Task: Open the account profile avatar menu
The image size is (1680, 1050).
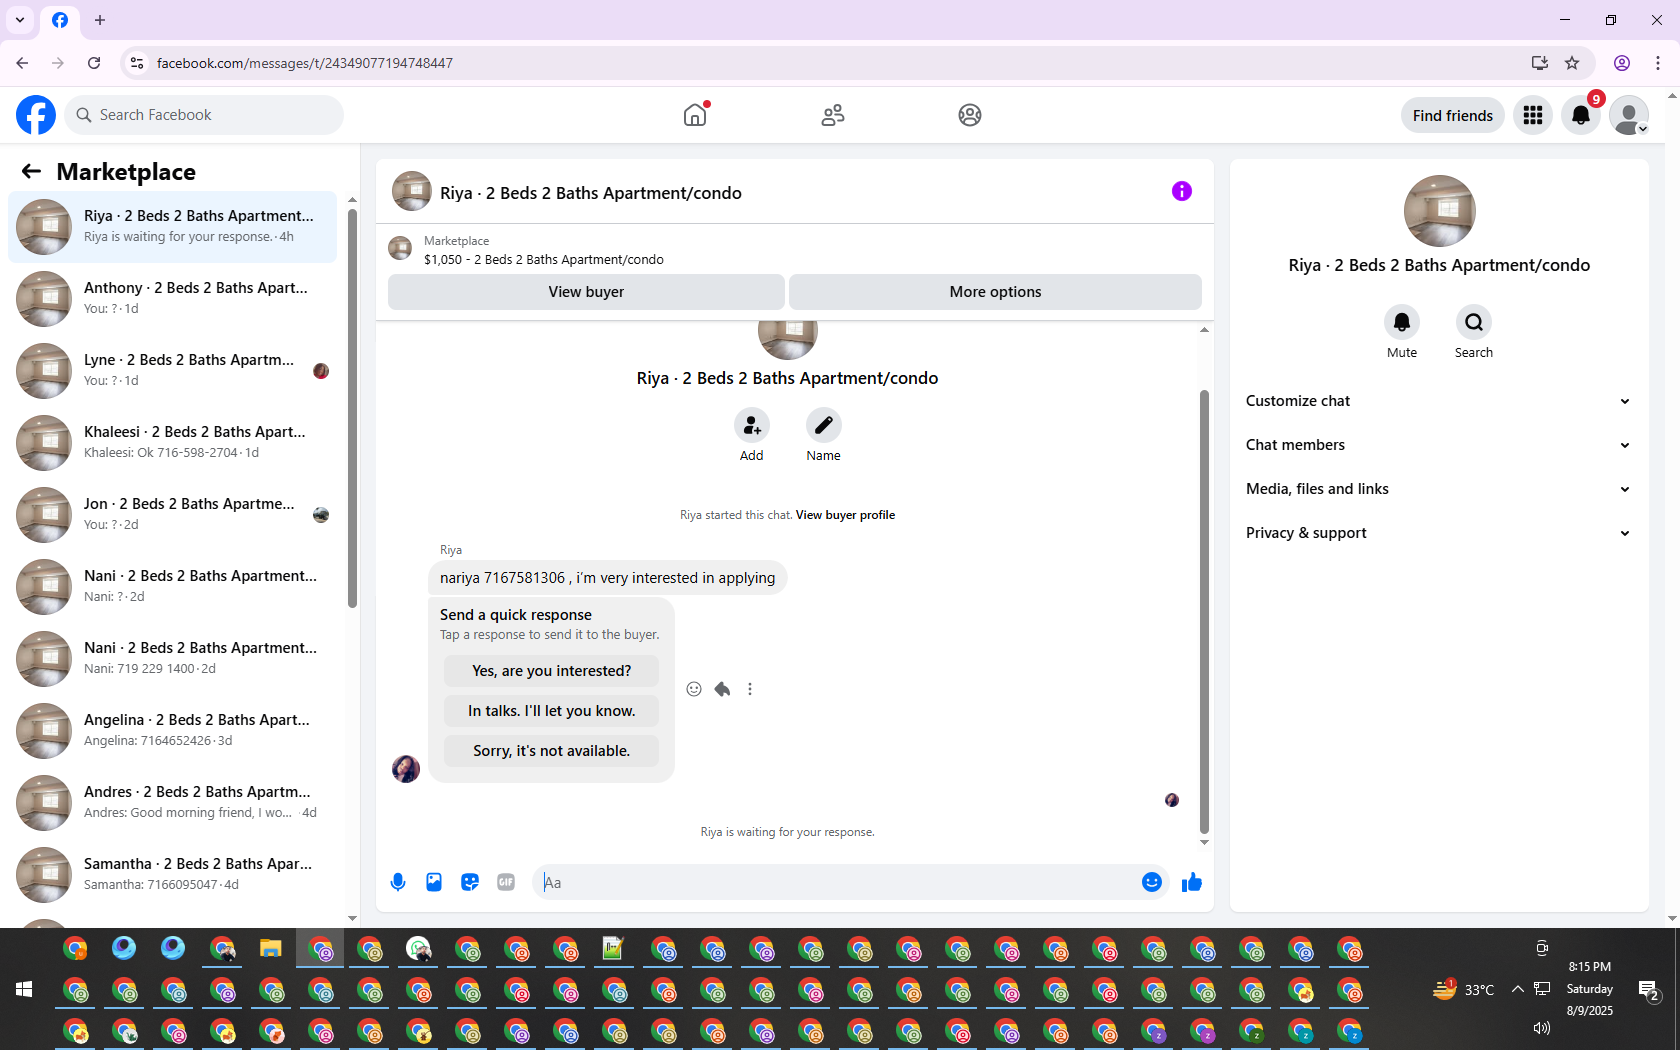Action: point(1629,115)
